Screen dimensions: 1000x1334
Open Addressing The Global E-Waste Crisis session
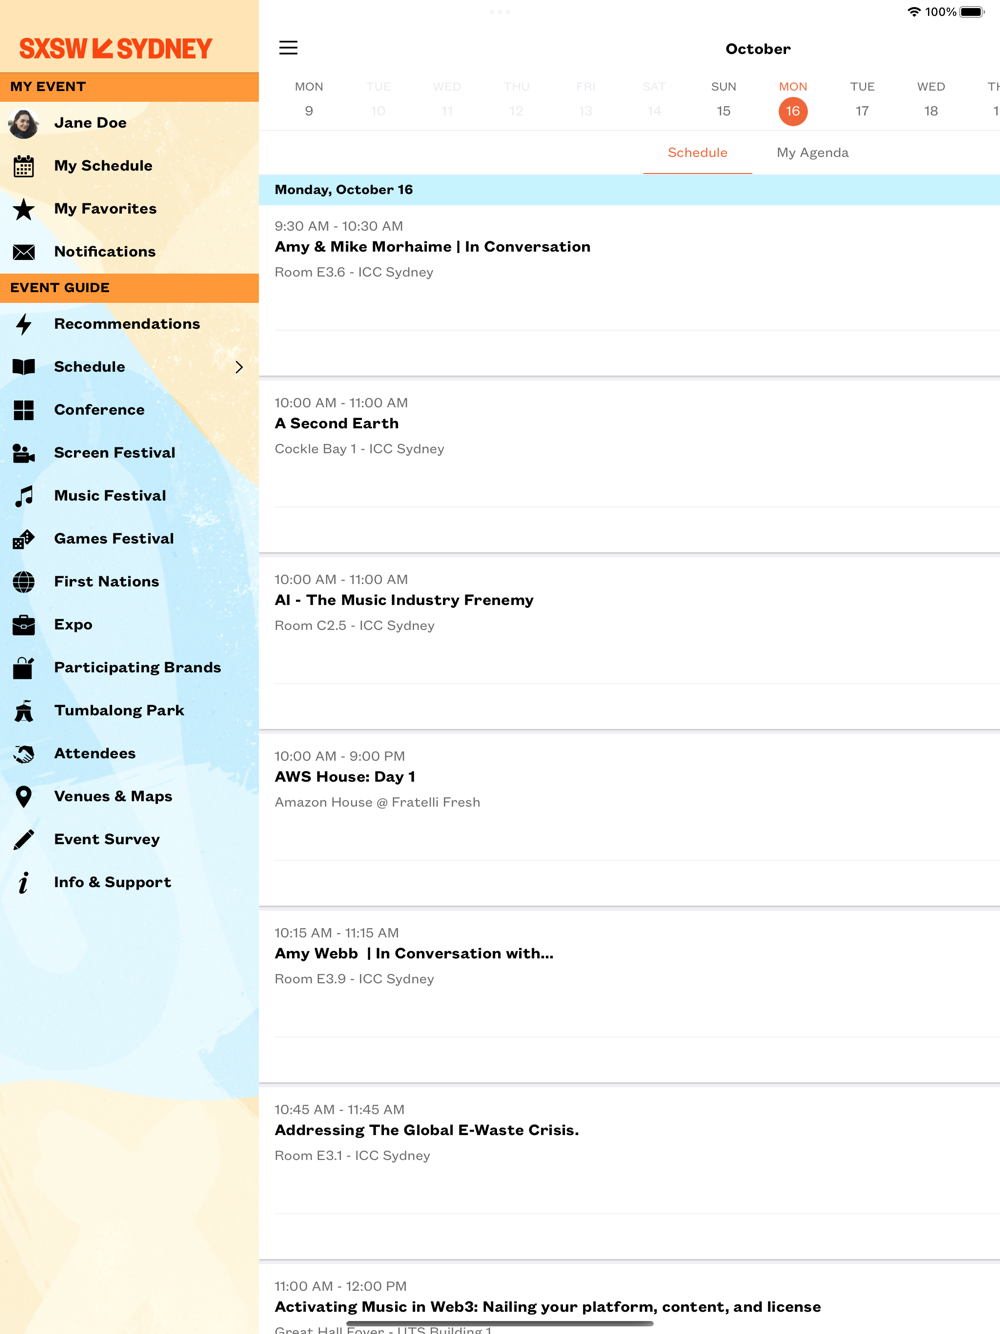coord(629,1174)
